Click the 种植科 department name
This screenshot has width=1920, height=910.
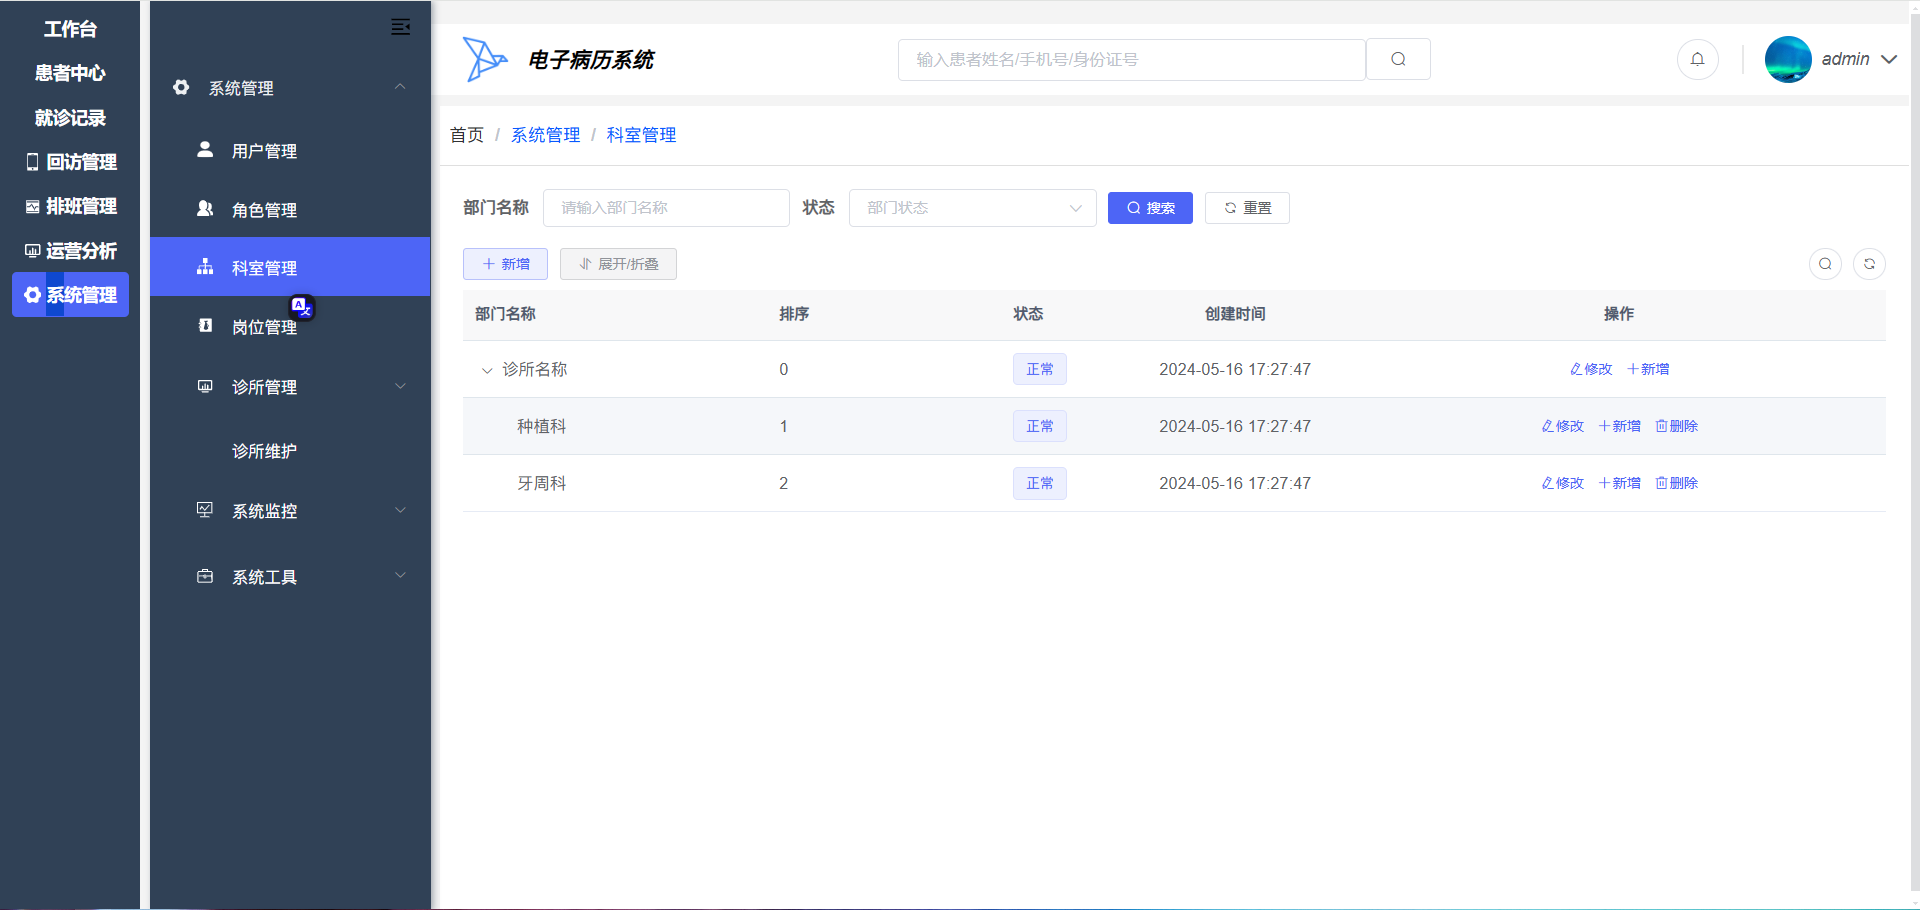(x=541, y=426)
